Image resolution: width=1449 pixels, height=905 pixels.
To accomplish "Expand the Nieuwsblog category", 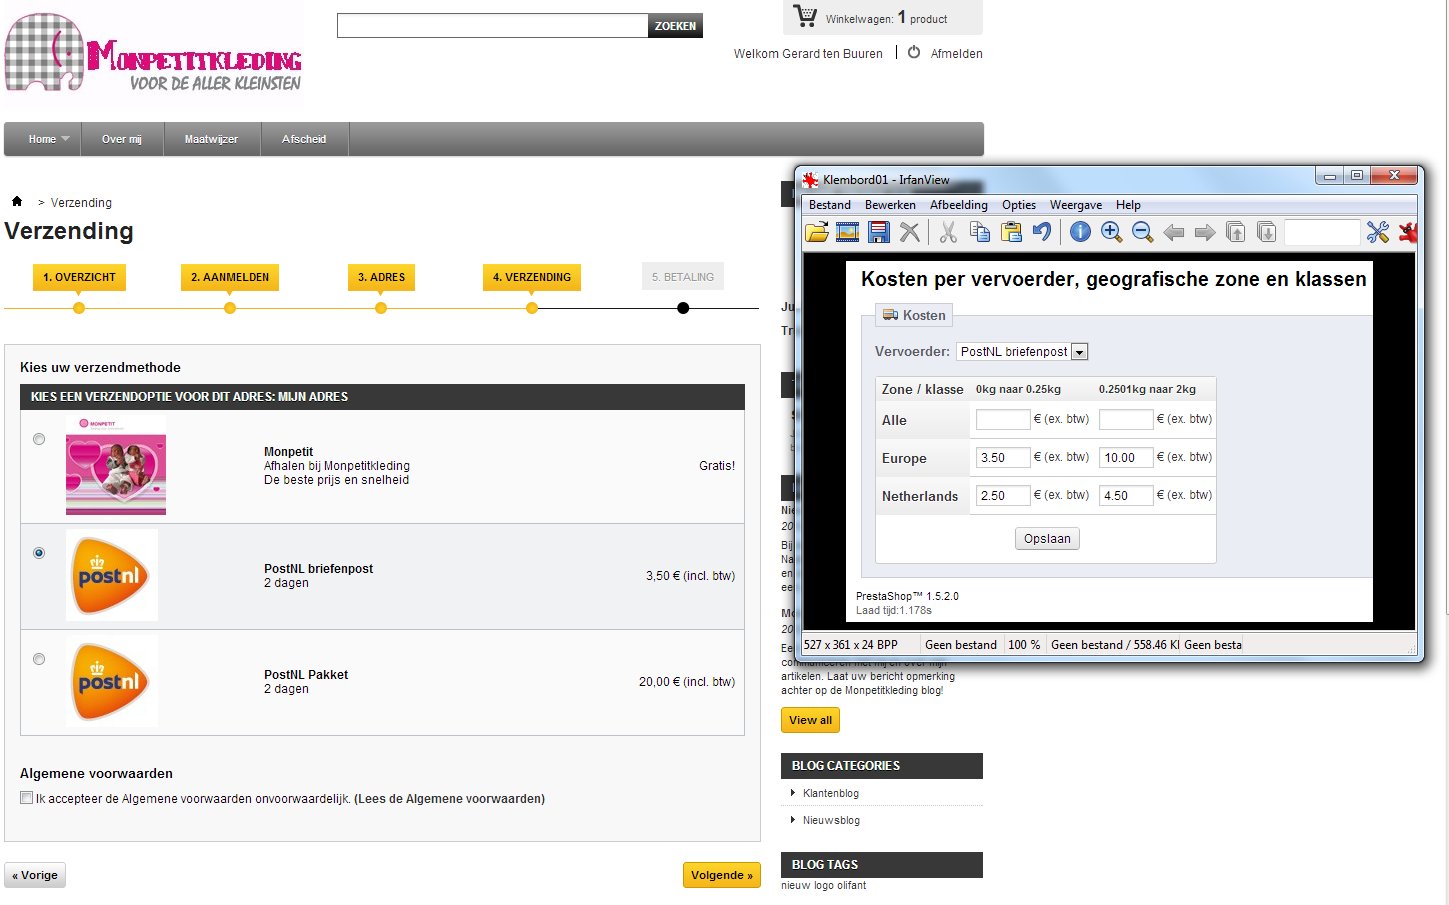I will pos(793,820).
